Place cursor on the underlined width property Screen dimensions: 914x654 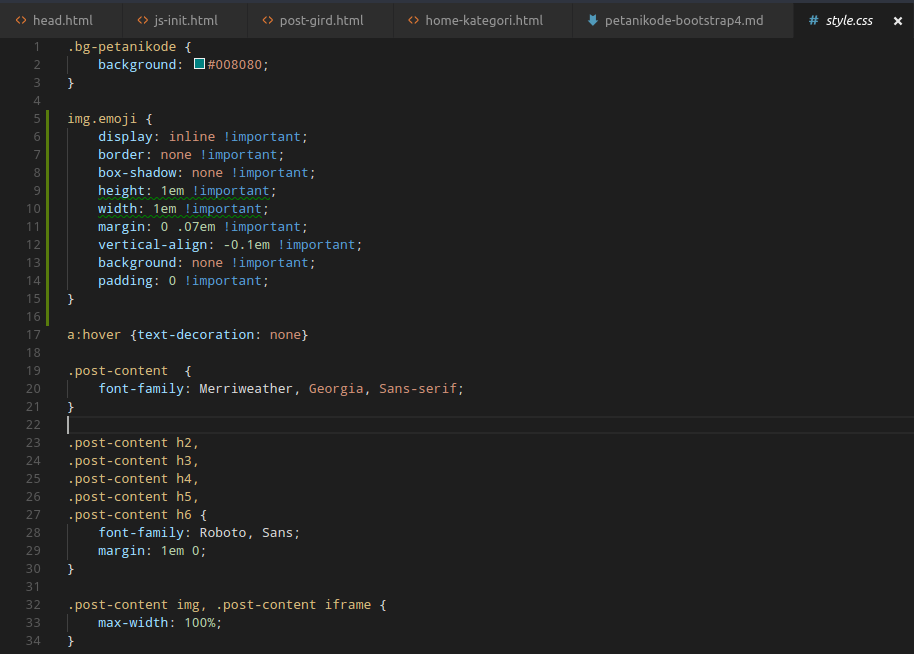coord(113,208)
